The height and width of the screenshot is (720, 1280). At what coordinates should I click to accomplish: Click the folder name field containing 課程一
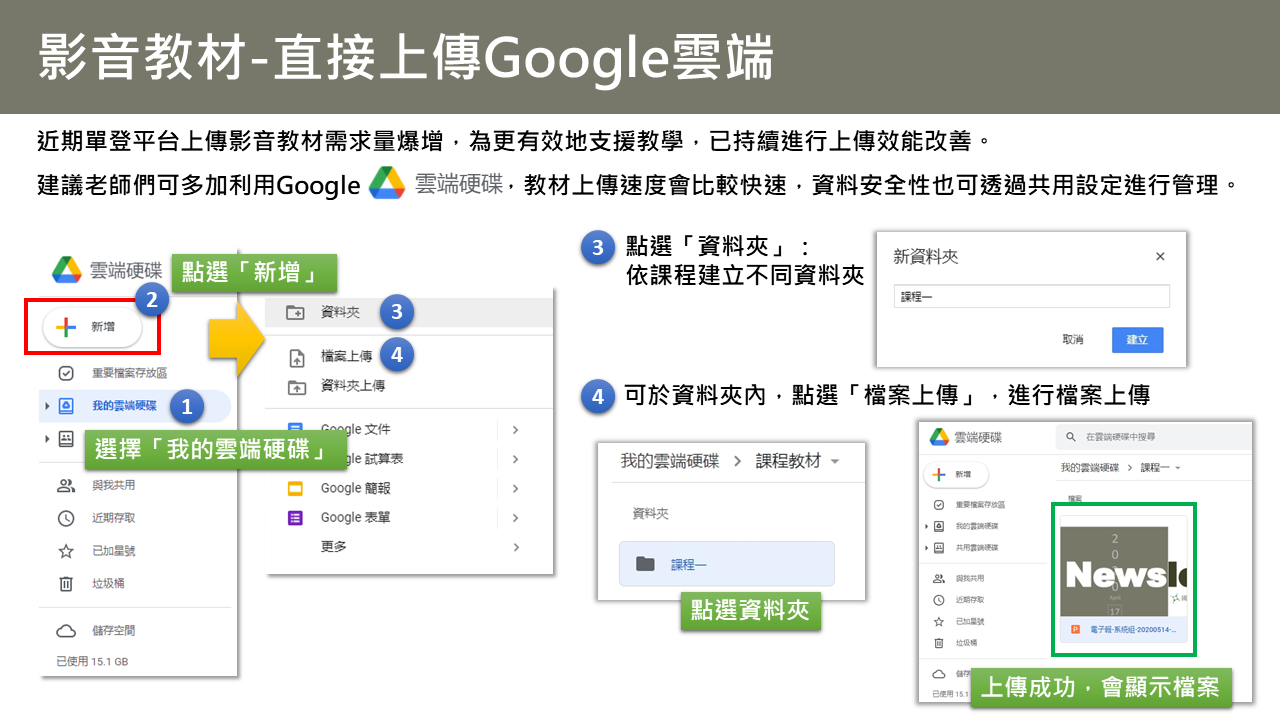[x=1031, y=296]
